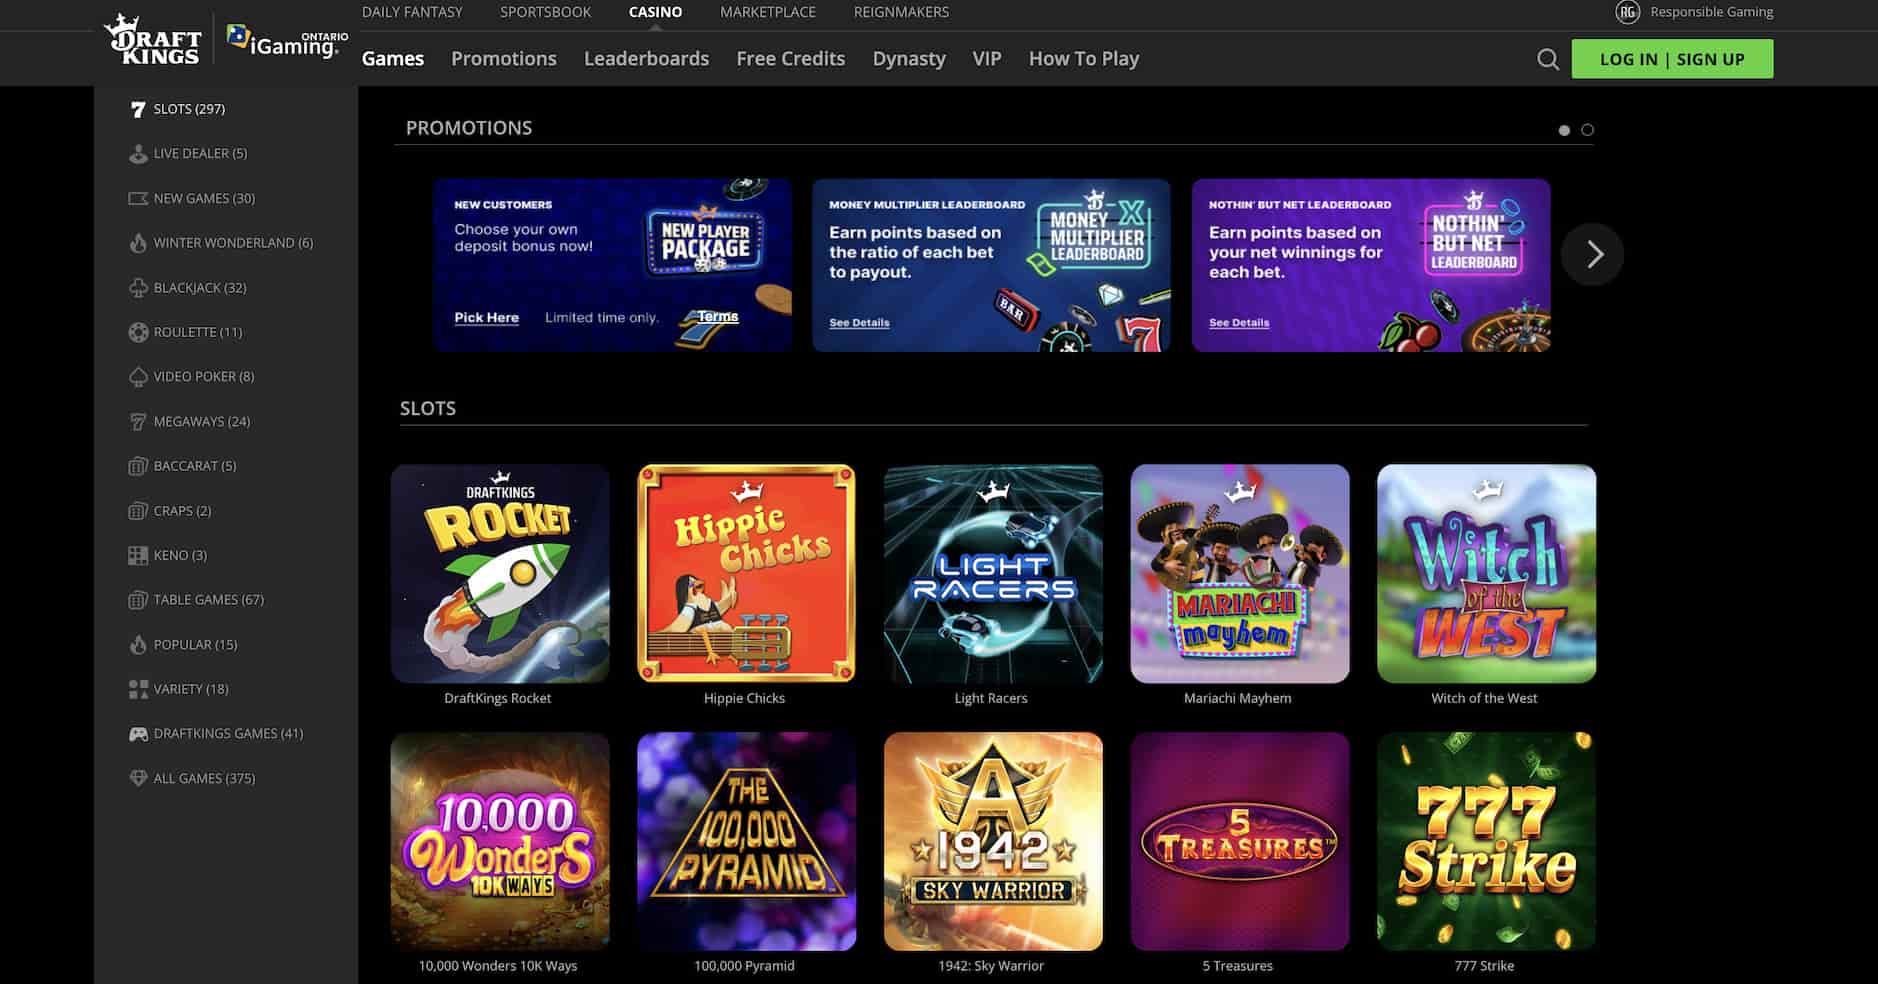The width and height of the screenshot is (1878, 984).
Task: Click the 'Witch of the West' game title
Action: (x=1484, y=698)
